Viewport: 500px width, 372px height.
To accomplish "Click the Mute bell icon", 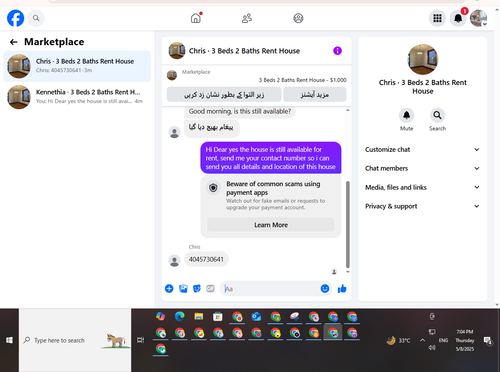I will [406, 115].
